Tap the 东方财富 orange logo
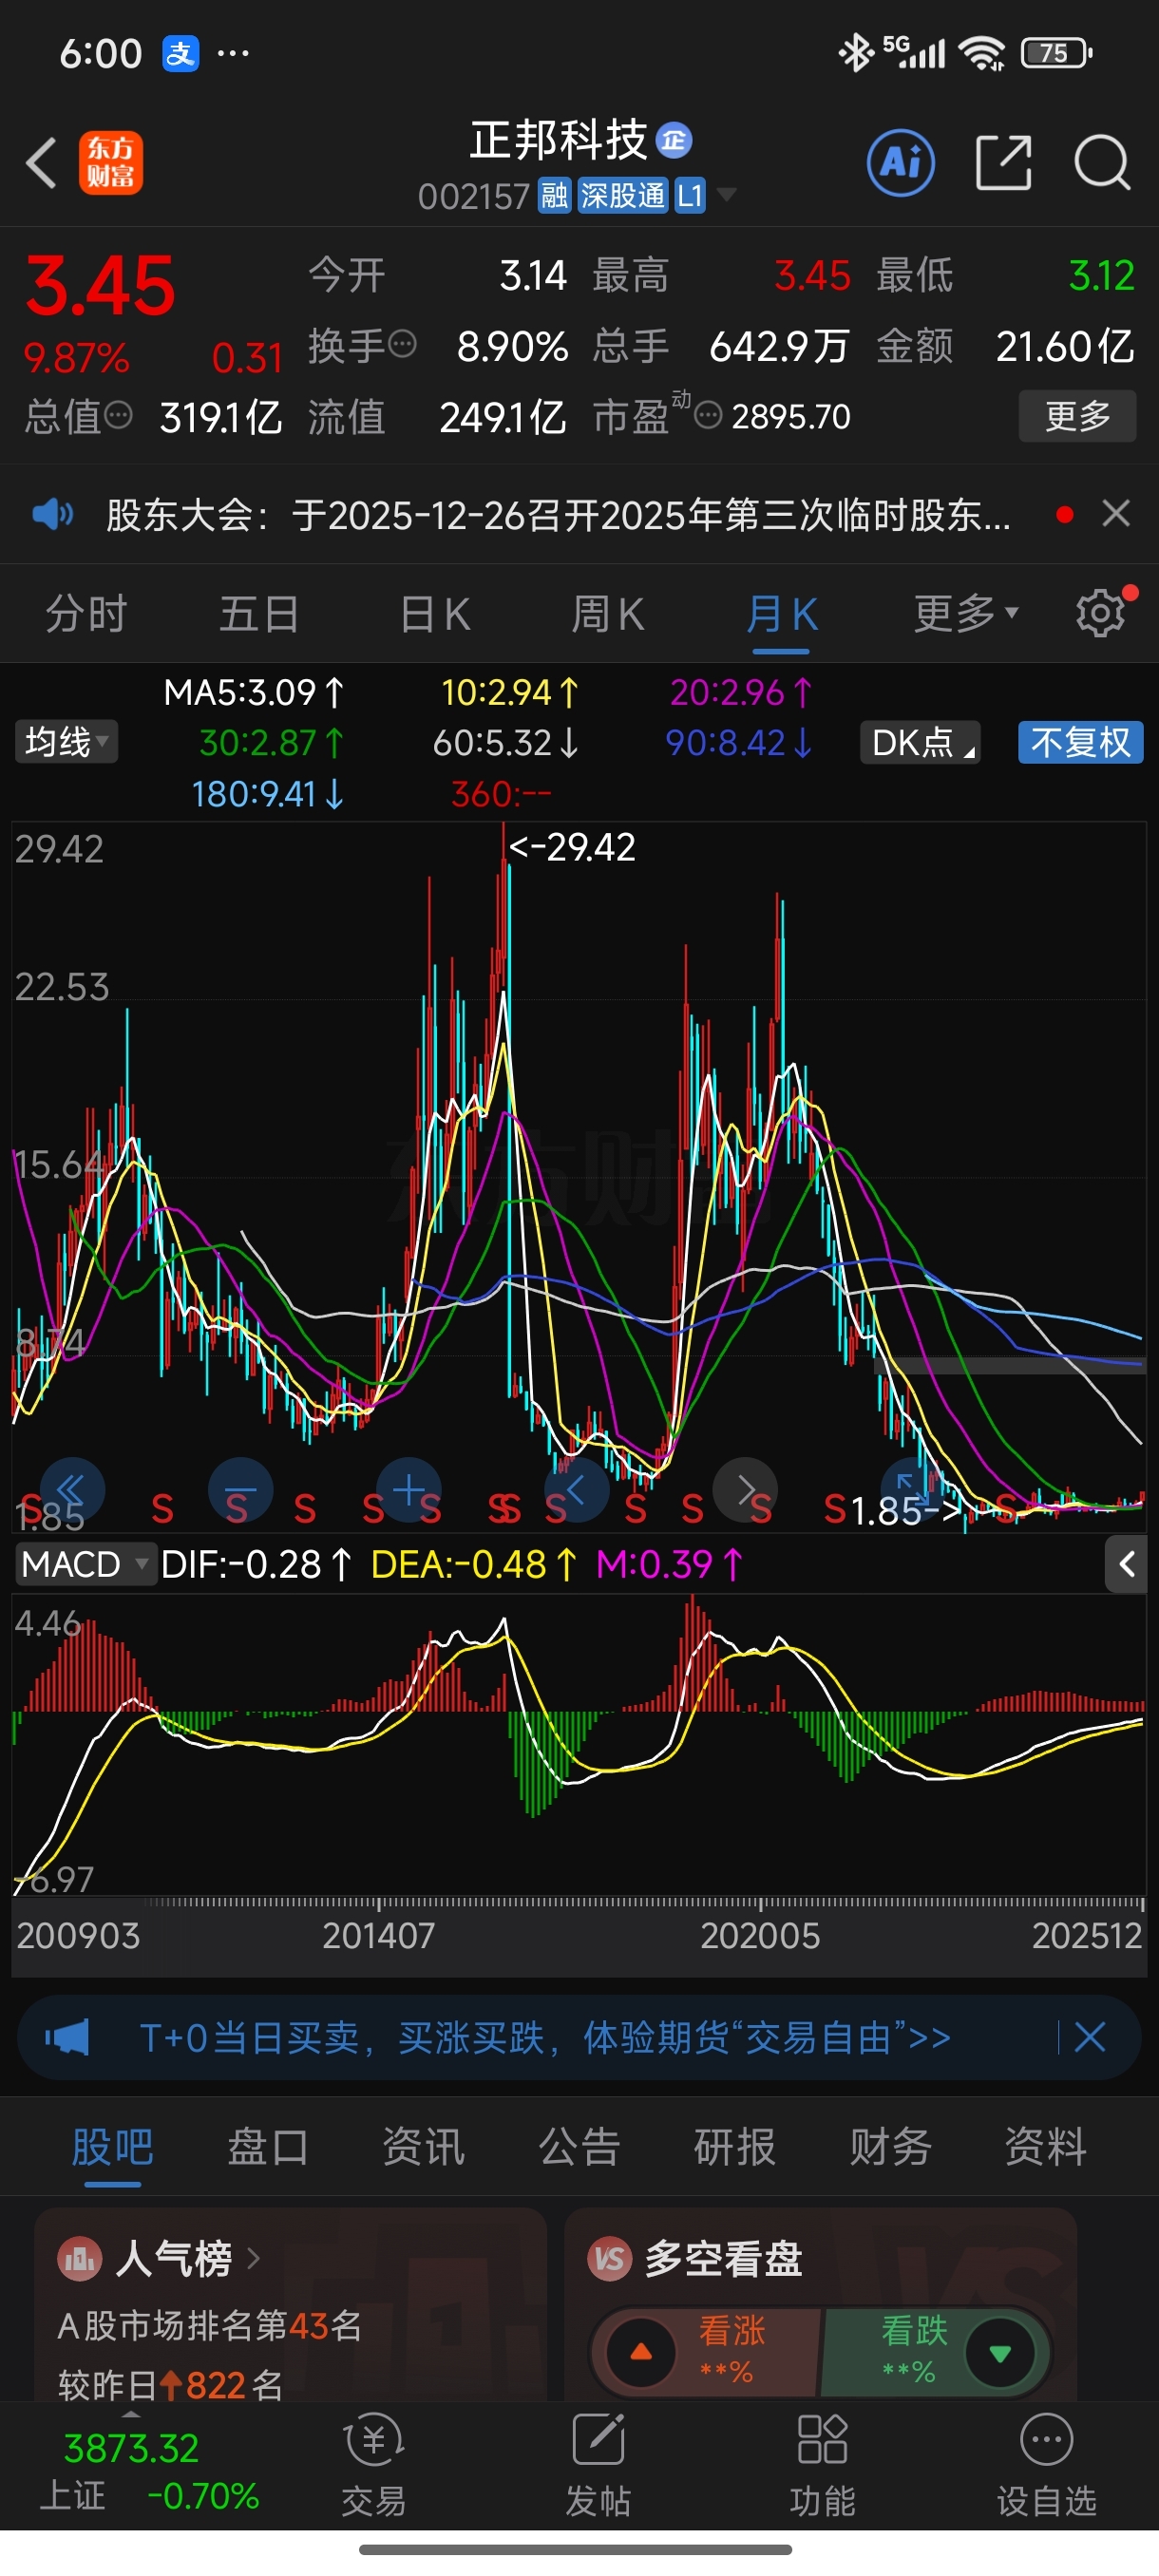1159x2576 pixels. (x=111, y=163)
